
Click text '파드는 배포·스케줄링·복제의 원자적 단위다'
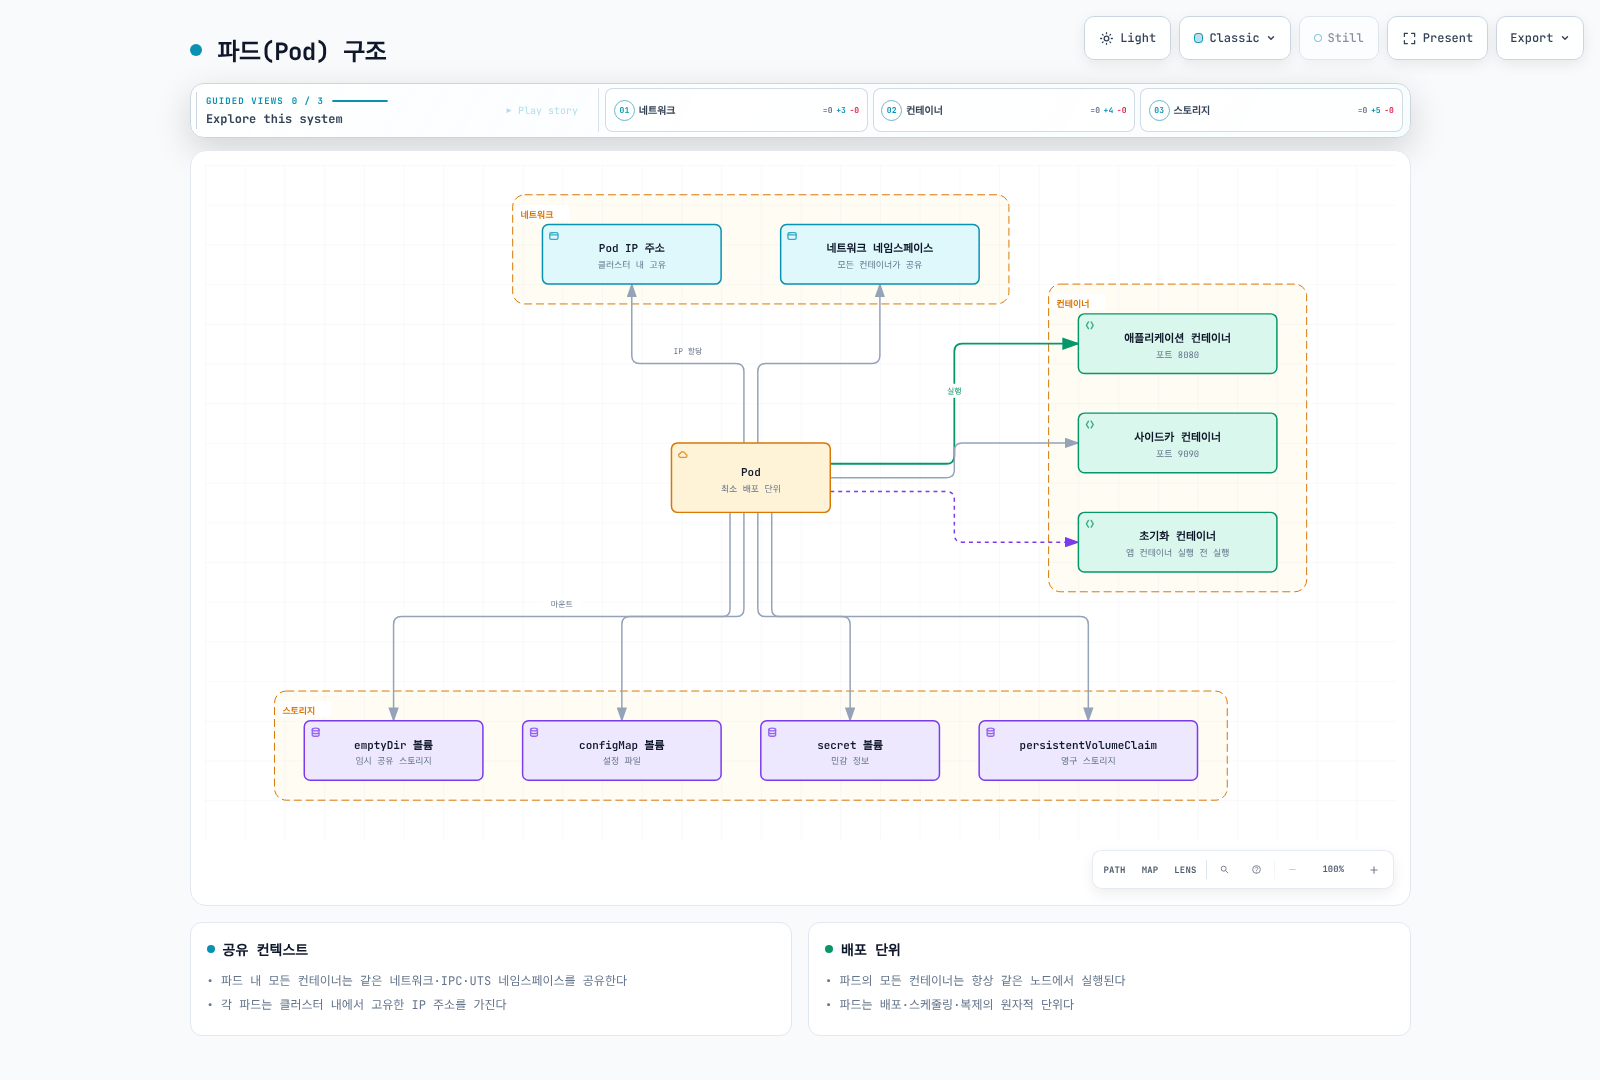[957, 1005]
